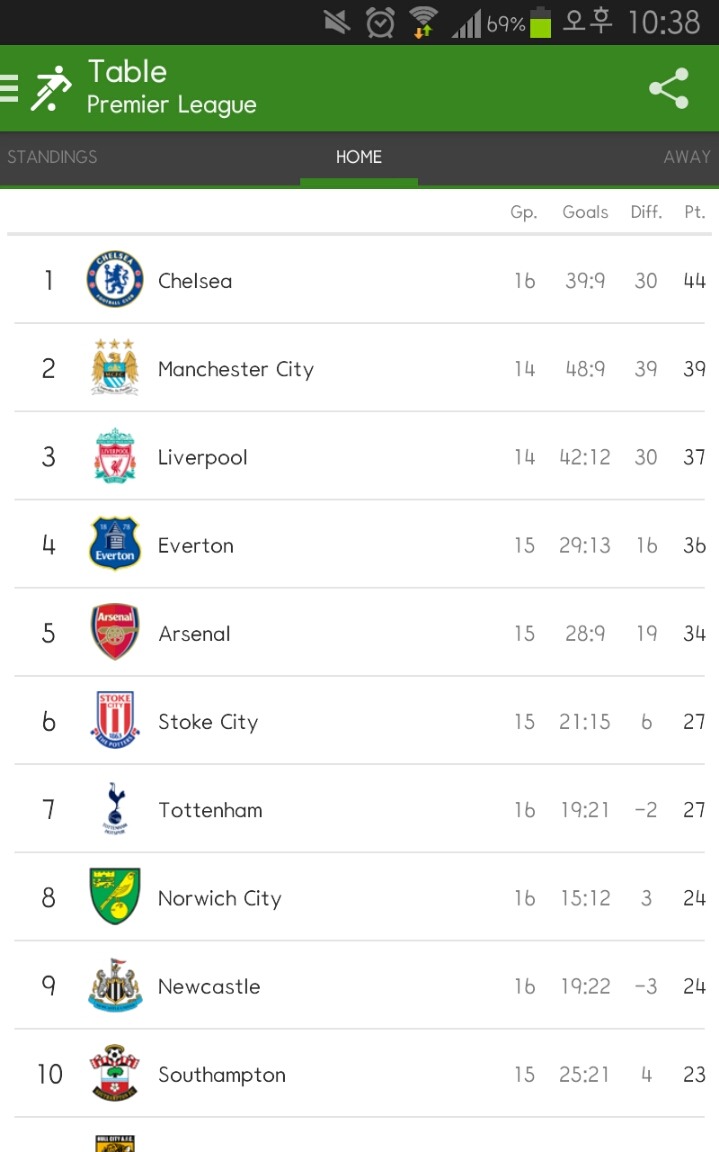The width and height of the screenshot is (719, 1152).
Task: Switch to the Away tab
Action: click(686, 157)
